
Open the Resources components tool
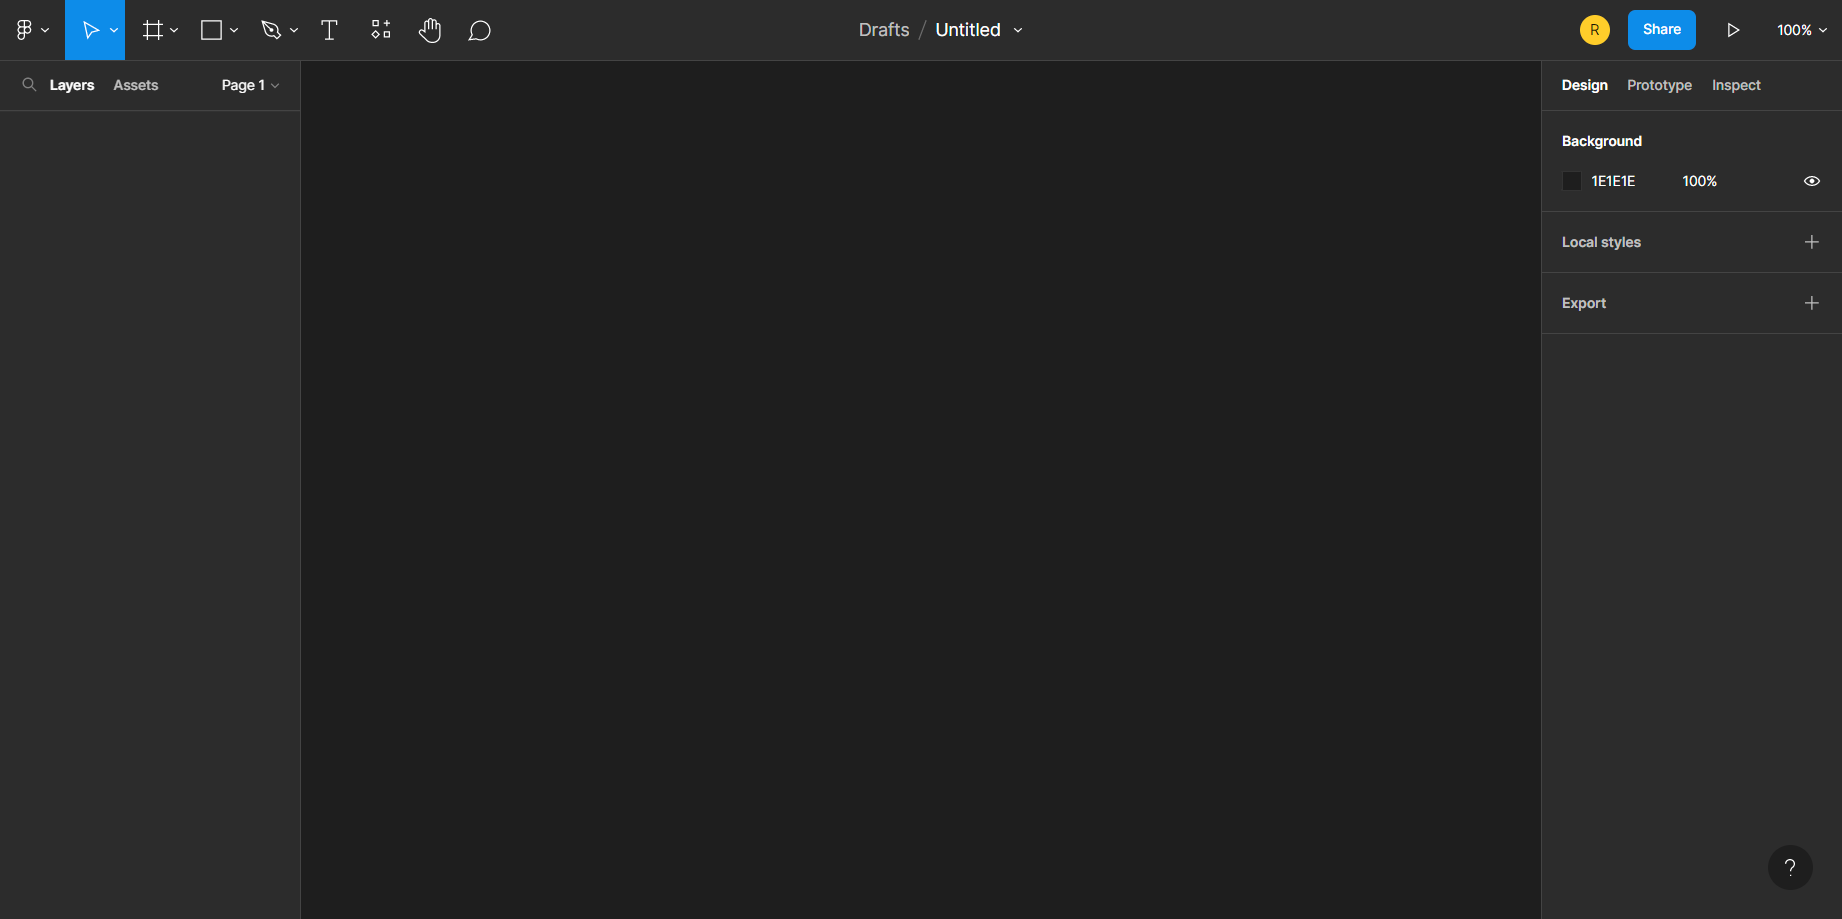click(x=380, y=30)
